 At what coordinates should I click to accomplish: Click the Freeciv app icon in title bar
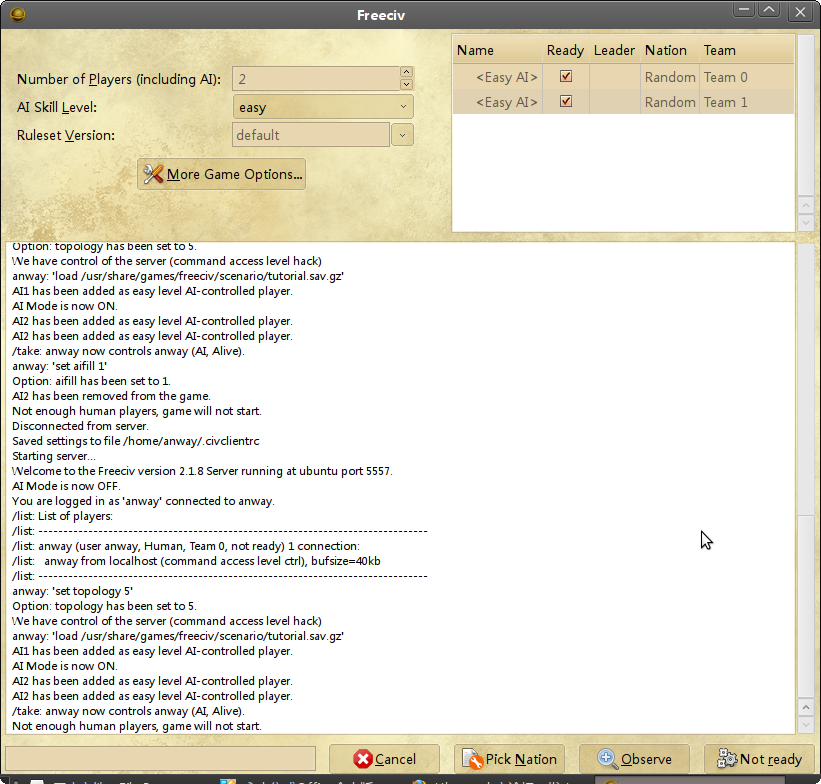tap(18, 14)
